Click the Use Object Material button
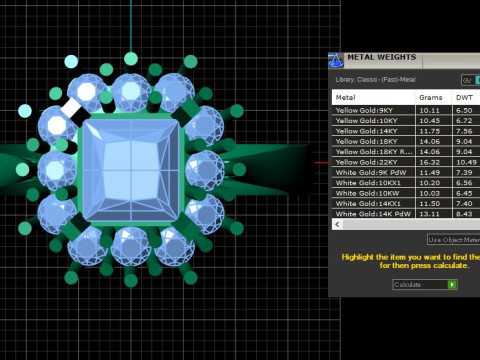The width and height of the screenshot is (480, 360). coord(454,240)
